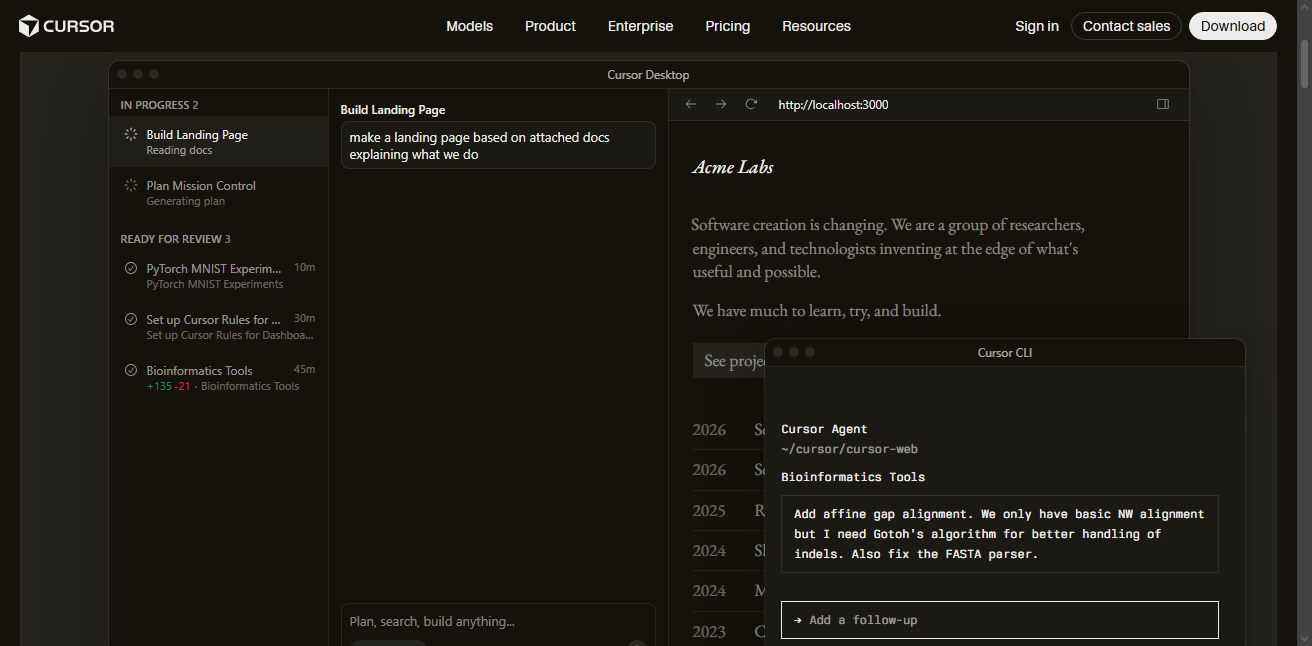The height and width of the screenshot is (646, 1312).
Task: Open the Enterprise menu item
Action: 640,26
